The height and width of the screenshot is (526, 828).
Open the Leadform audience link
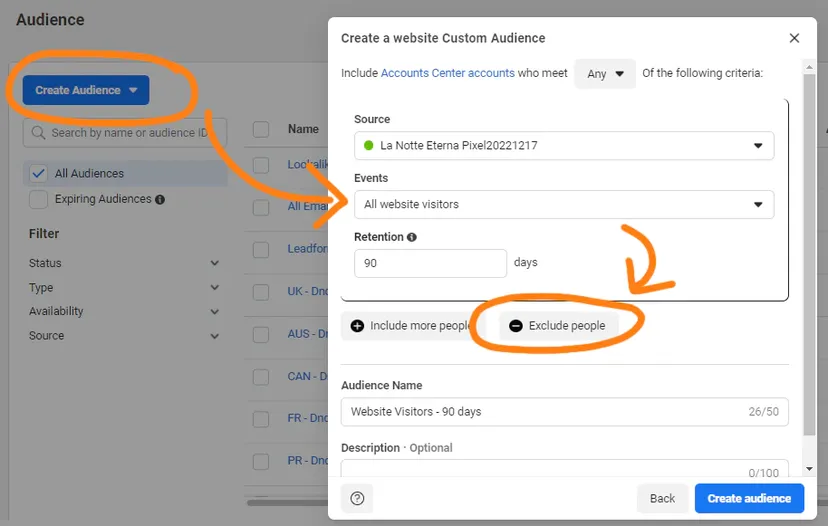[307, 249]
